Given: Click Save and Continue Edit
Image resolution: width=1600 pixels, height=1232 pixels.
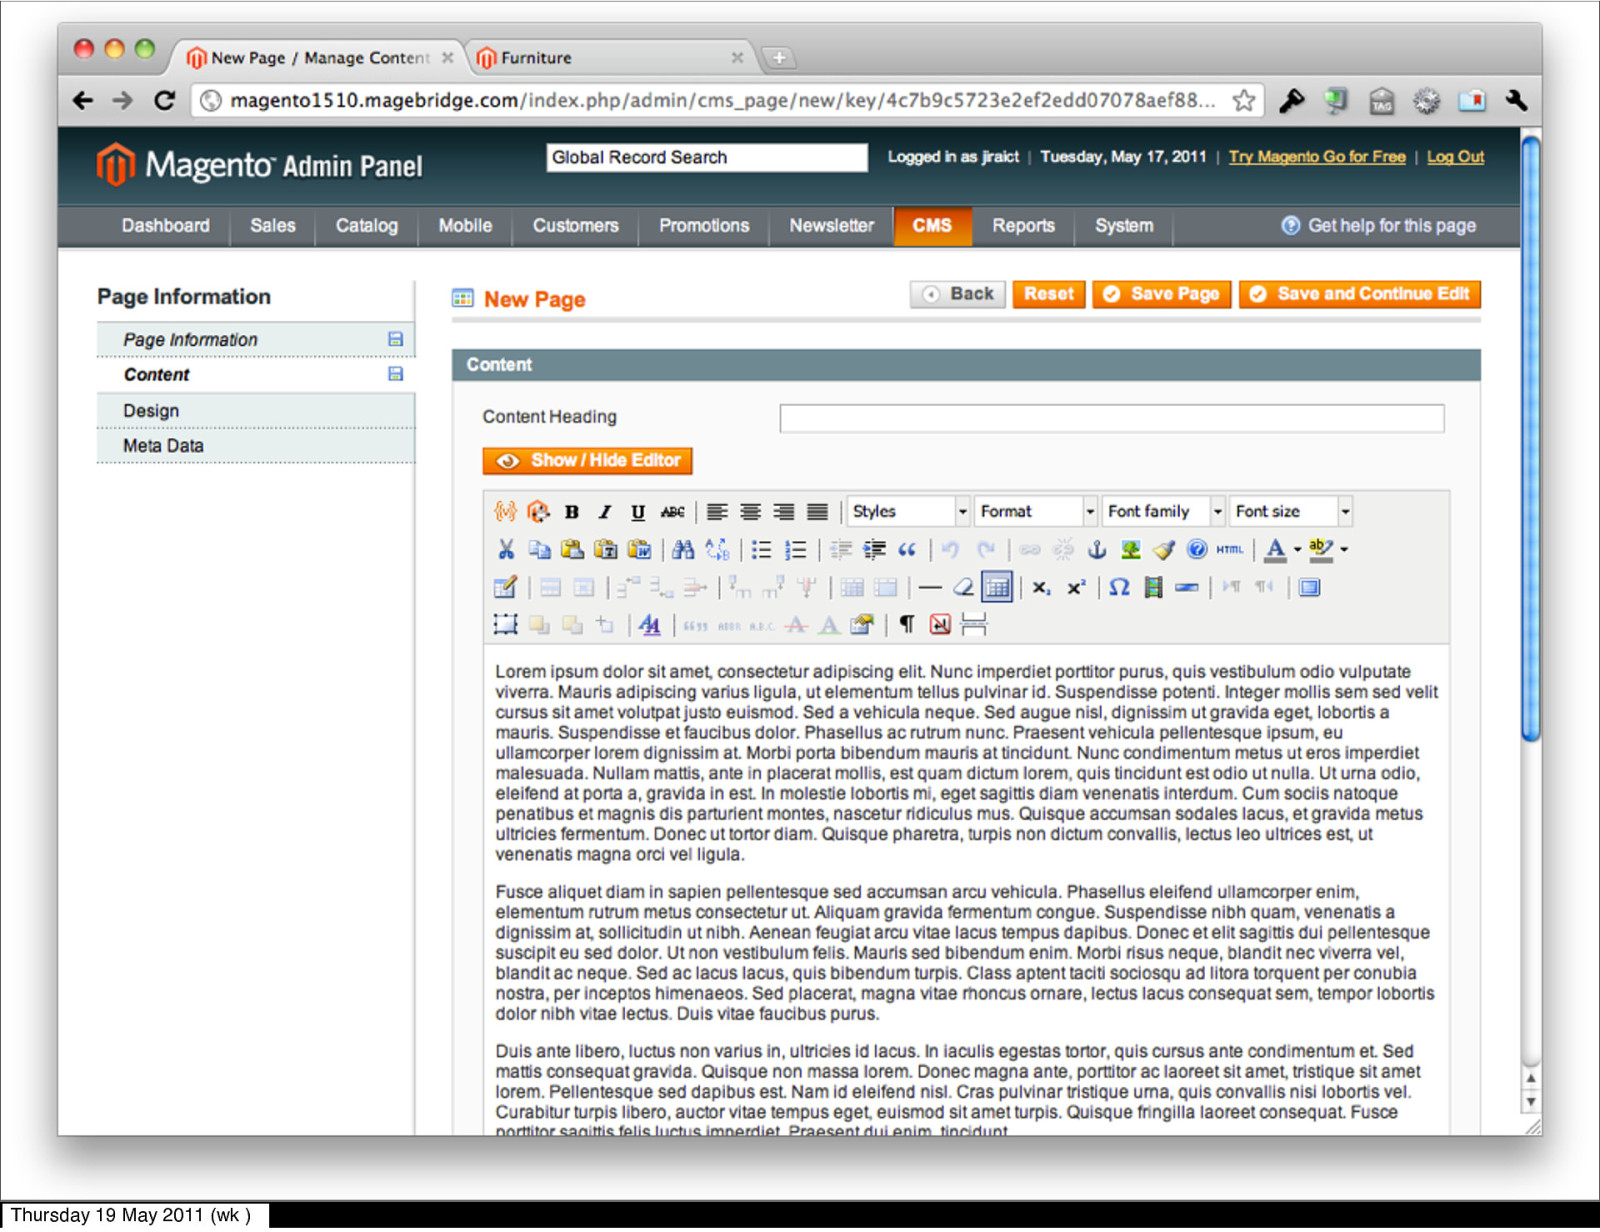Looking at the screenshot, I should [1360, 294].
